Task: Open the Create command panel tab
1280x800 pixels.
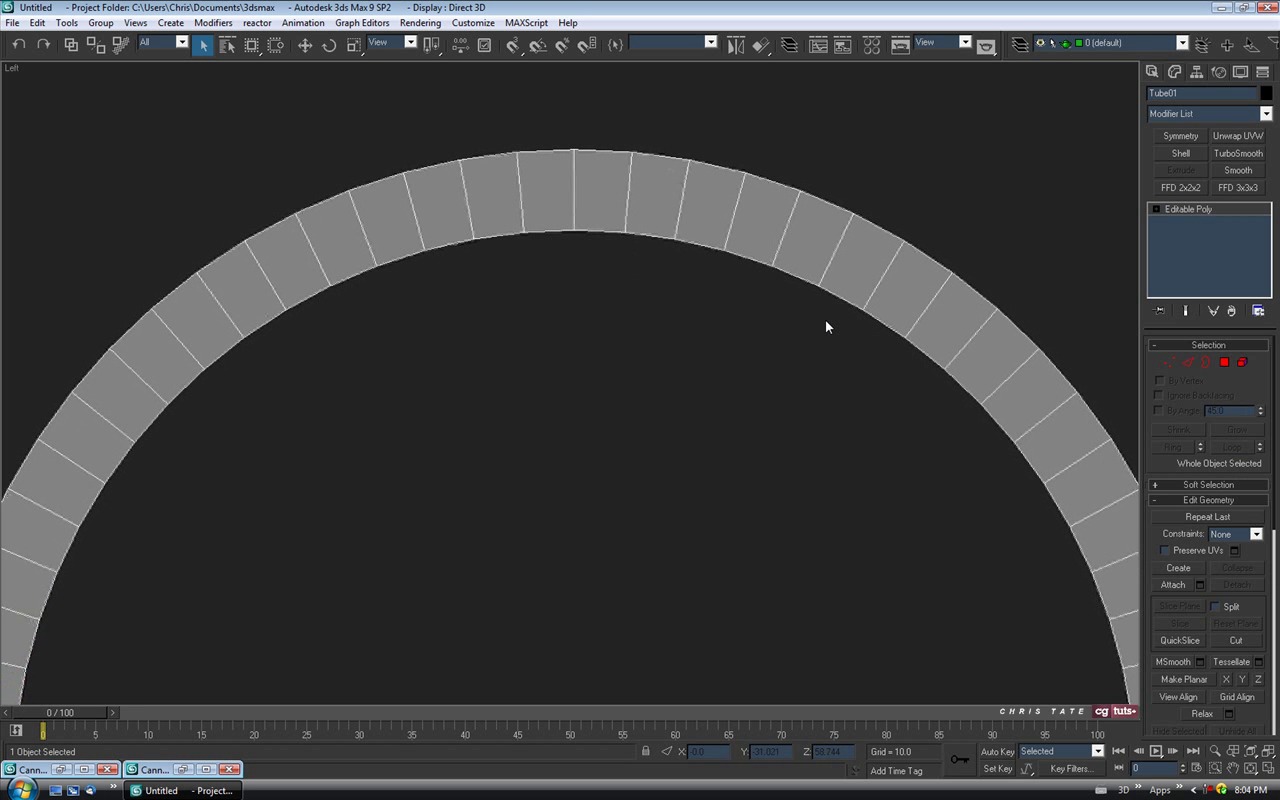Action: pos(1152,72)
